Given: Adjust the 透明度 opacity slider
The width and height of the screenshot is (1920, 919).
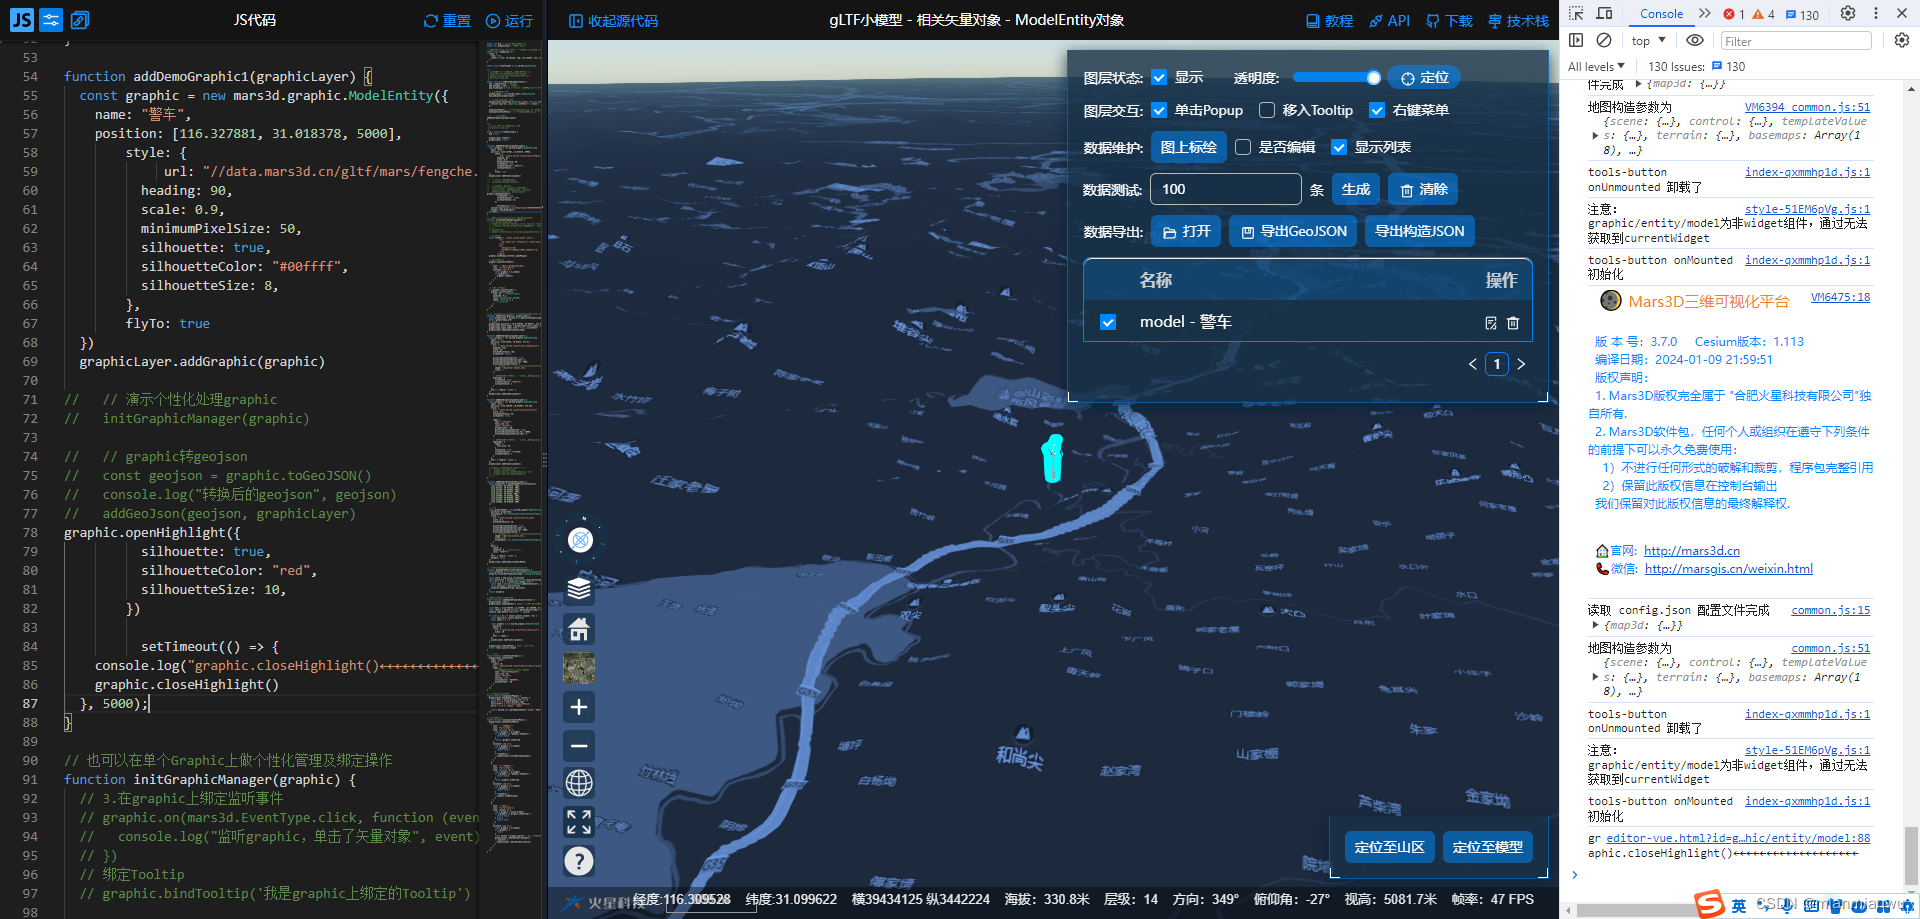Looking at the screenshot, I should point(1337,77).
